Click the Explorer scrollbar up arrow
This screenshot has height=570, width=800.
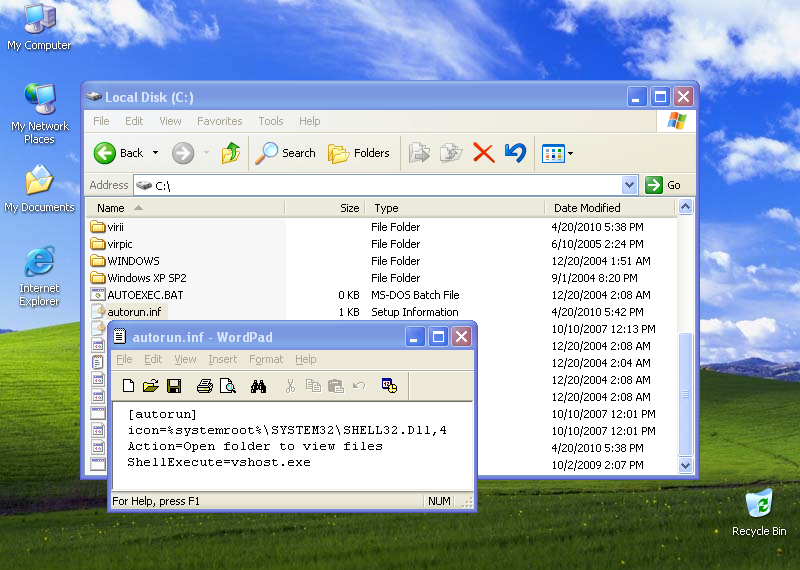[685, 207]
